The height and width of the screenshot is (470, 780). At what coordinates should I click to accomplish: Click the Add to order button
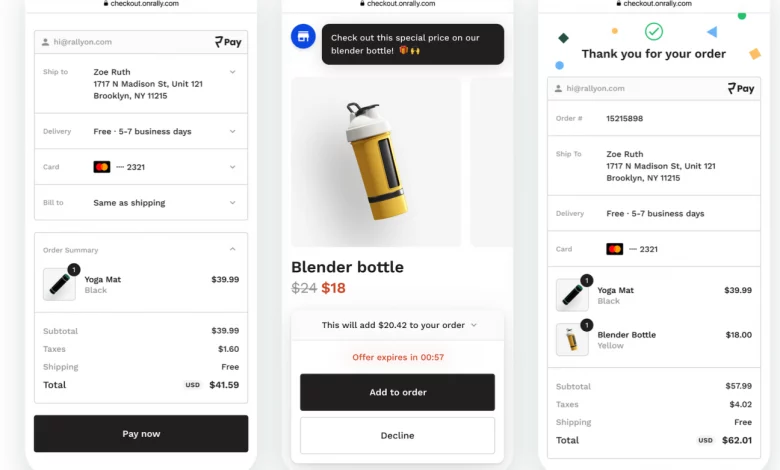(x=397, y=392)
